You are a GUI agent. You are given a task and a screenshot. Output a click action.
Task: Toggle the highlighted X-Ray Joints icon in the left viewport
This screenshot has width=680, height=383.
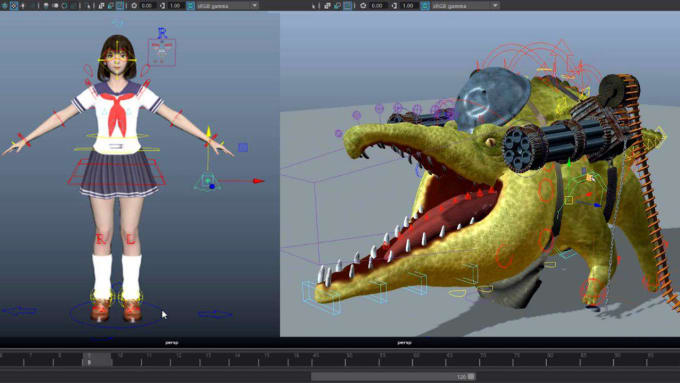click(119, 6)
